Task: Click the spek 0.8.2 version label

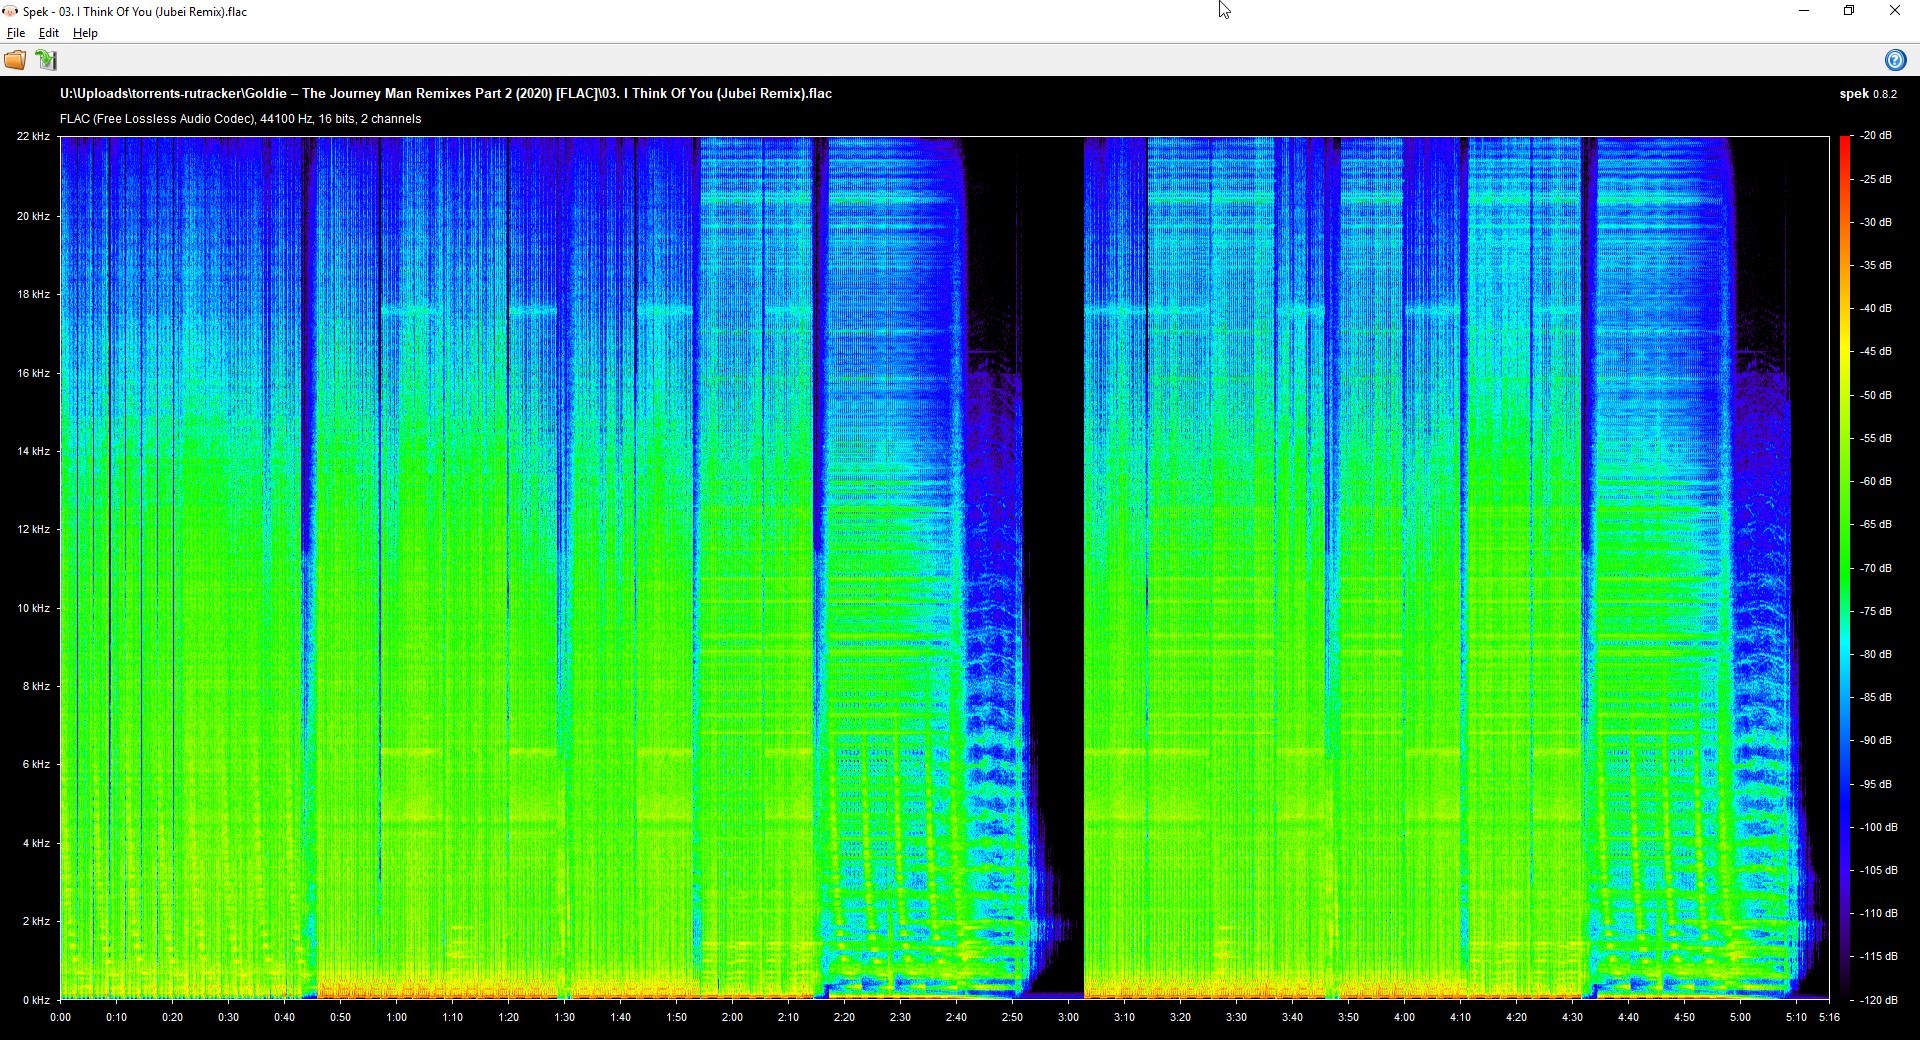Action: (x=1867, y=94)
